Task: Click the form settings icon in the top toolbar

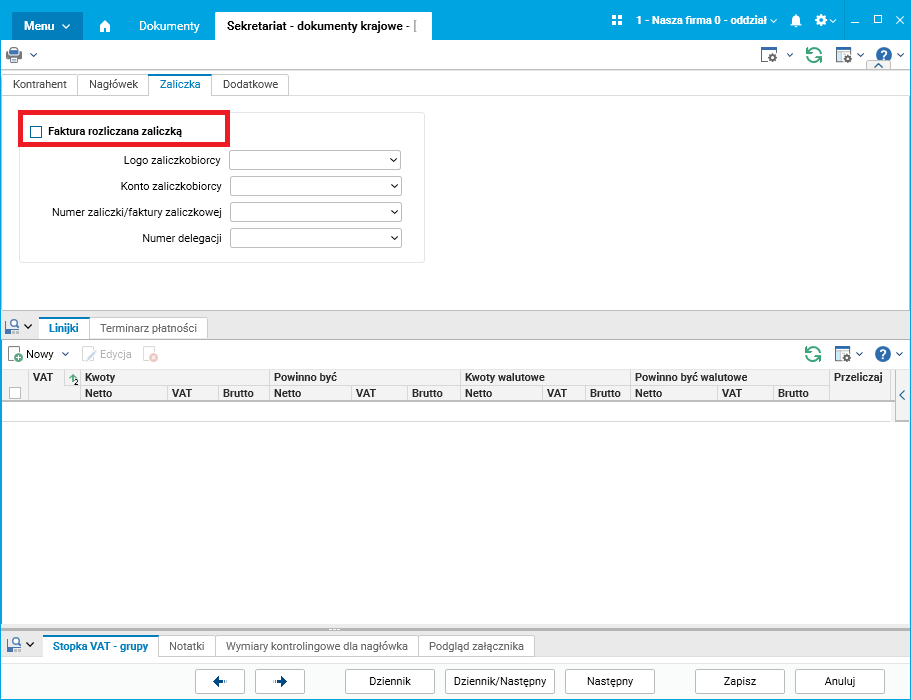Action: (x=769, y=55)
